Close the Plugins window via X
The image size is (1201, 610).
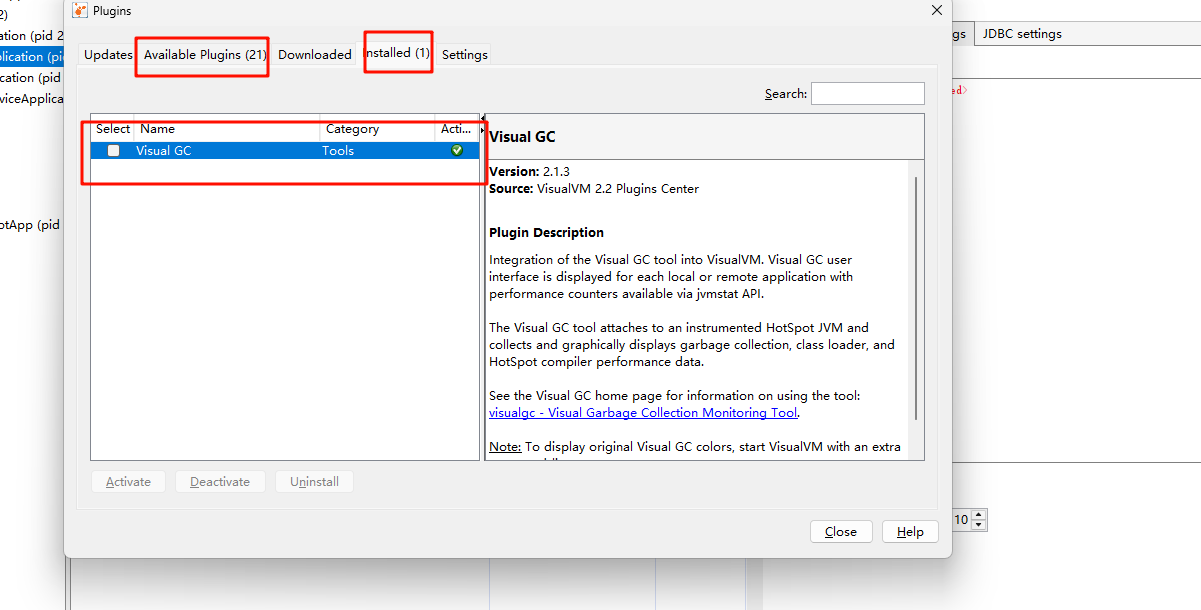click(937, 10)
